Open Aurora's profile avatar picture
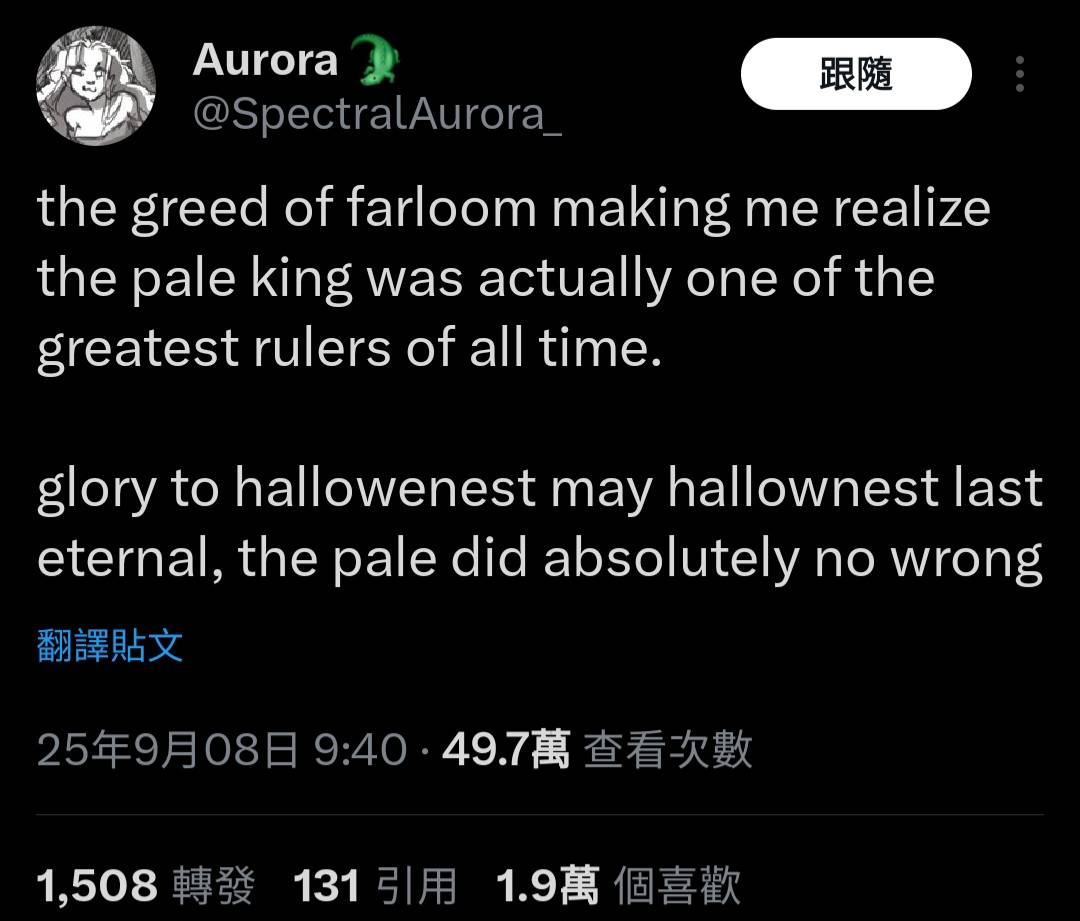1080x921 pixels. [x=96, y=85]
